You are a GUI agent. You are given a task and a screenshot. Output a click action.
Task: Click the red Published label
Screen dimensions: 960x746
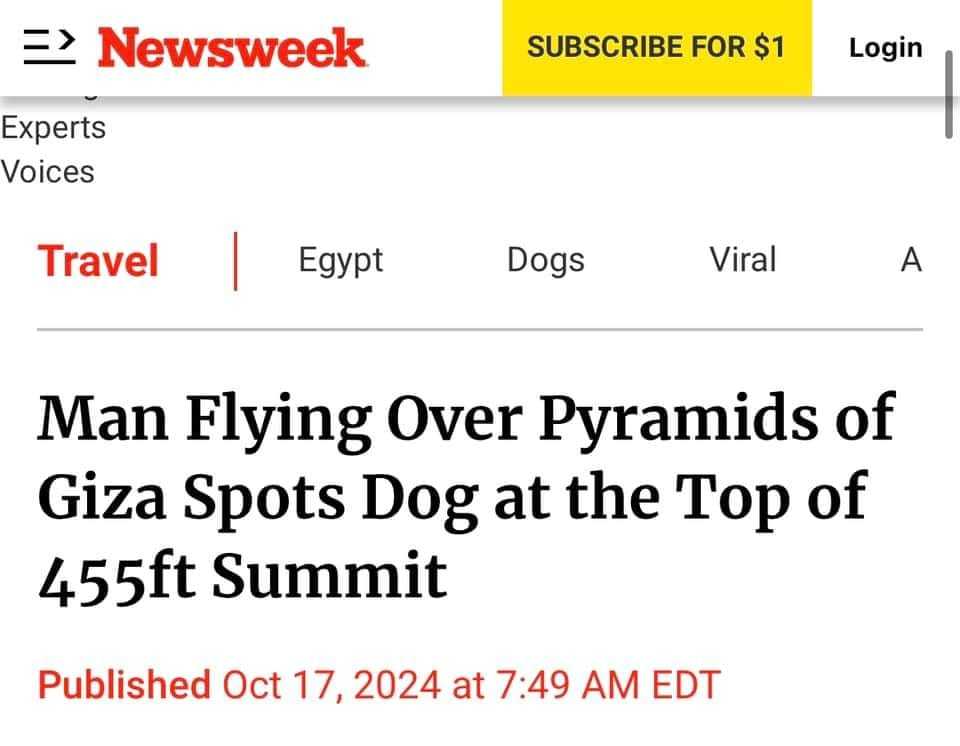coord(124,686)
